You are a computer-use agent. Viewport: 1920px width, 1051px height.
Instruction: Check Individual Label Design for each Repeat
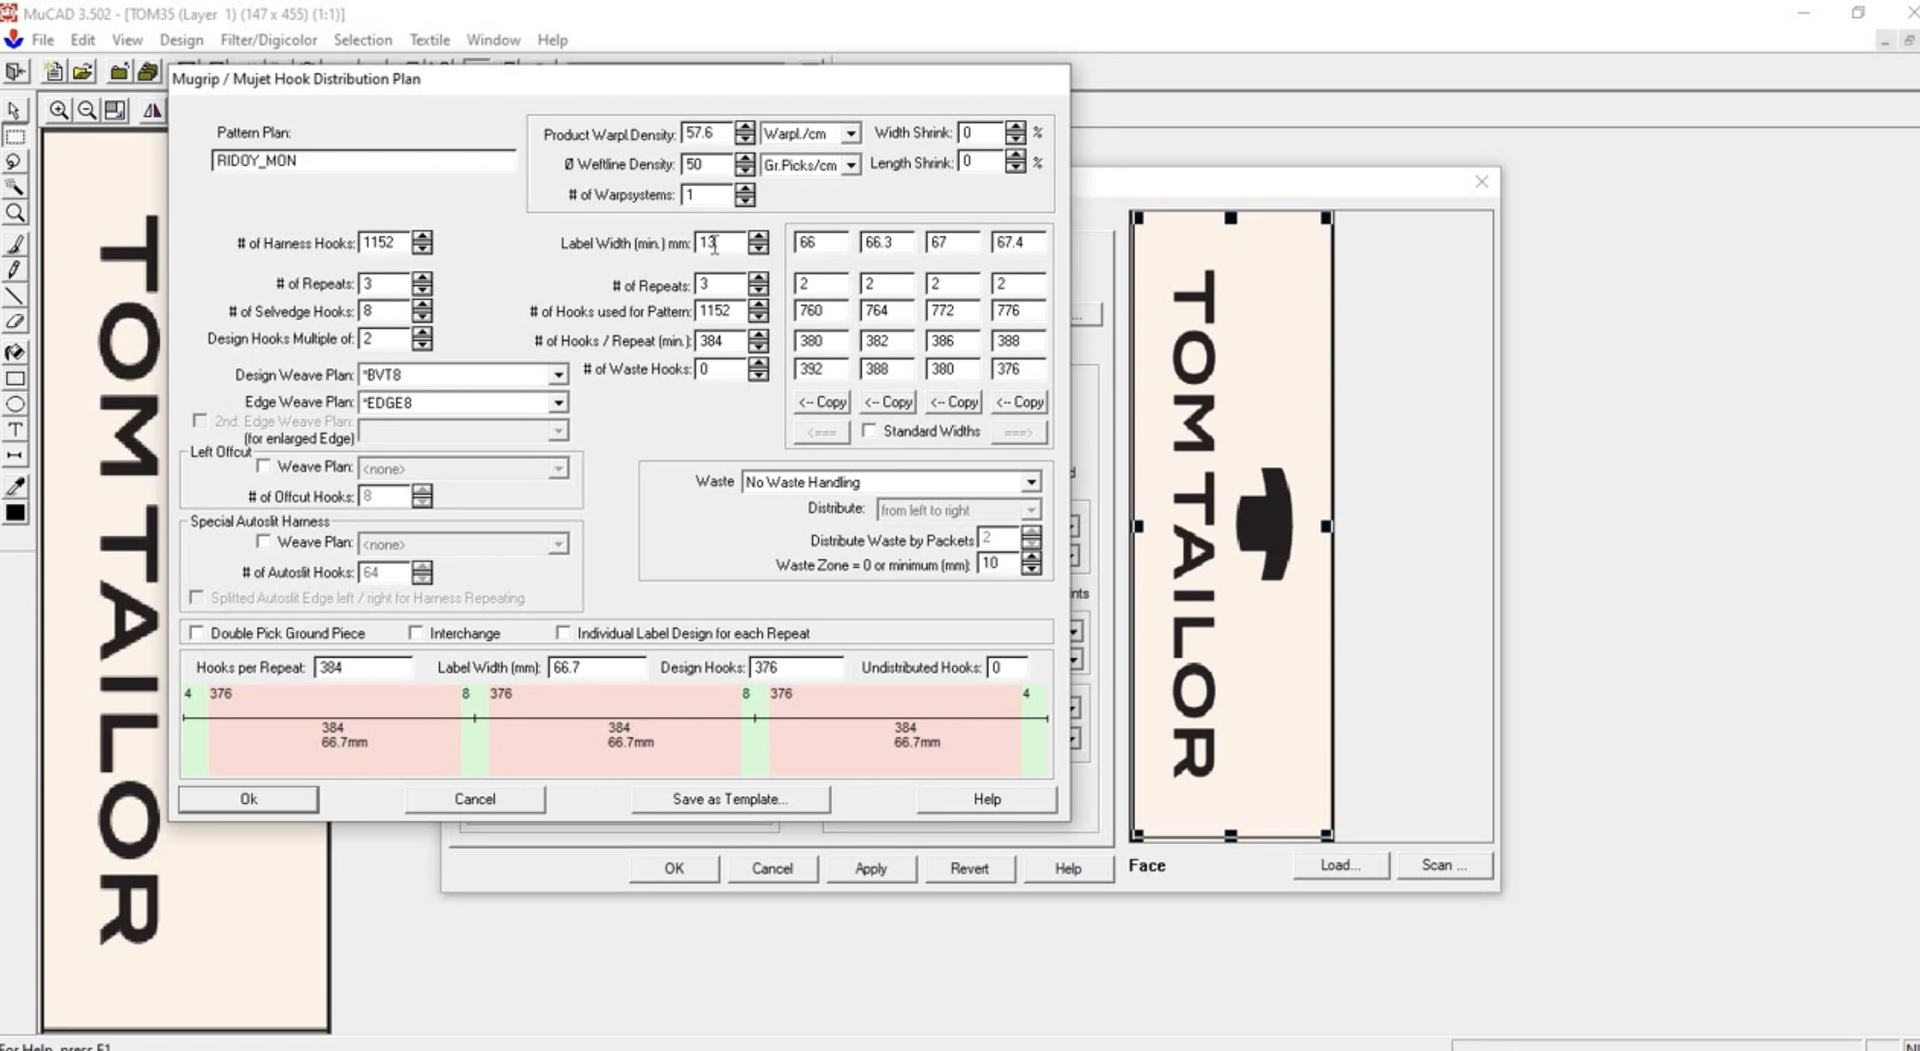pos(563,633)
